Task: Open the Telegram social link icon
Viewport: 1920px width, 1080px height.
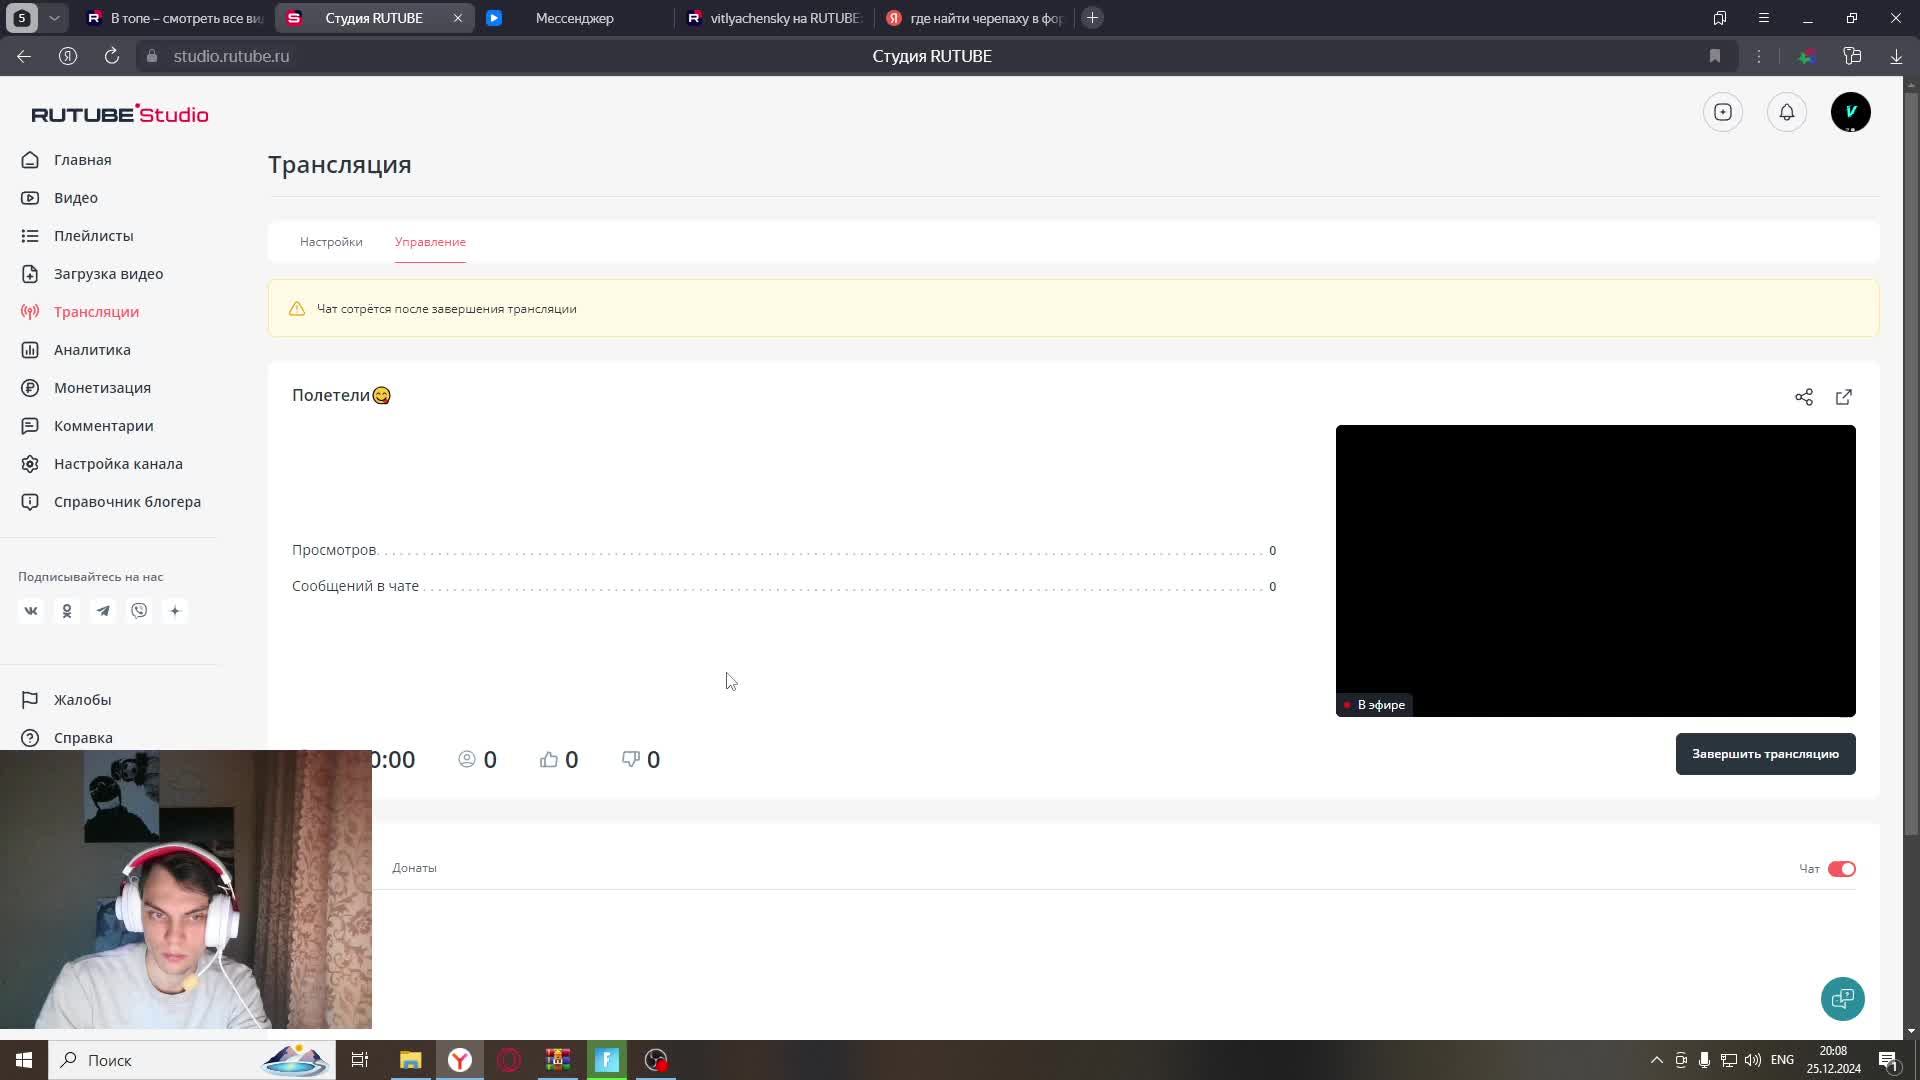Action: [x=103, y=611]
